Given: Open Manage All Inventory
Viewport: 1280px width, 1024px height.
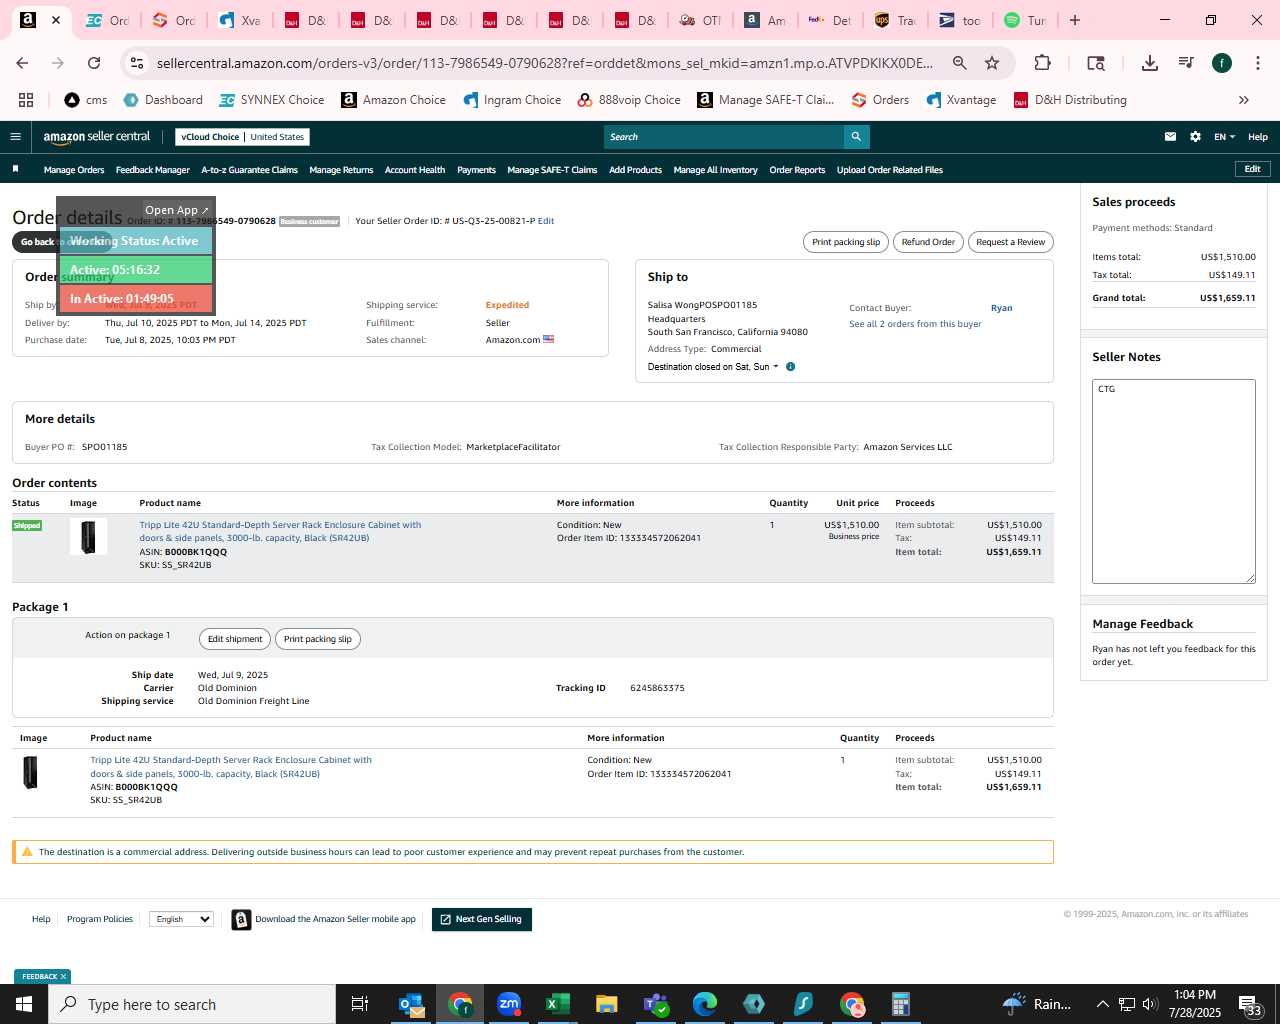Looking at the screenshot, I should pyautogui.click(x=715, y=170).
